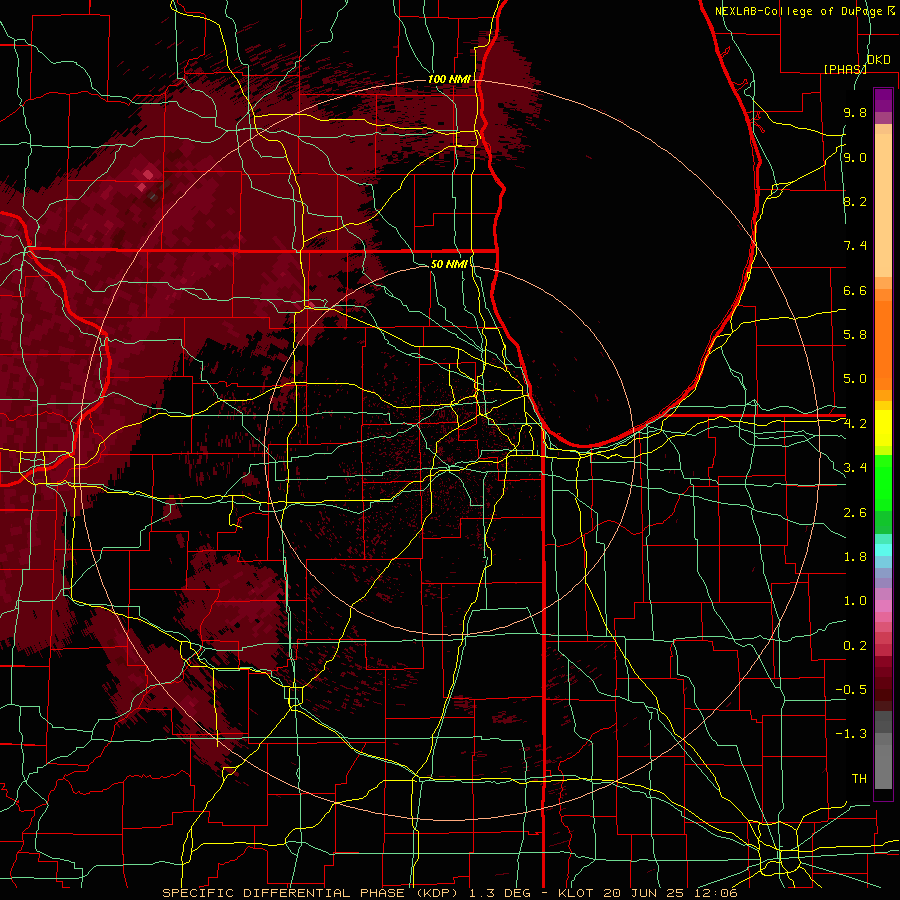Click the yellow segment of the color bar
Screen dimensions: 900x900
click(883, 428)
